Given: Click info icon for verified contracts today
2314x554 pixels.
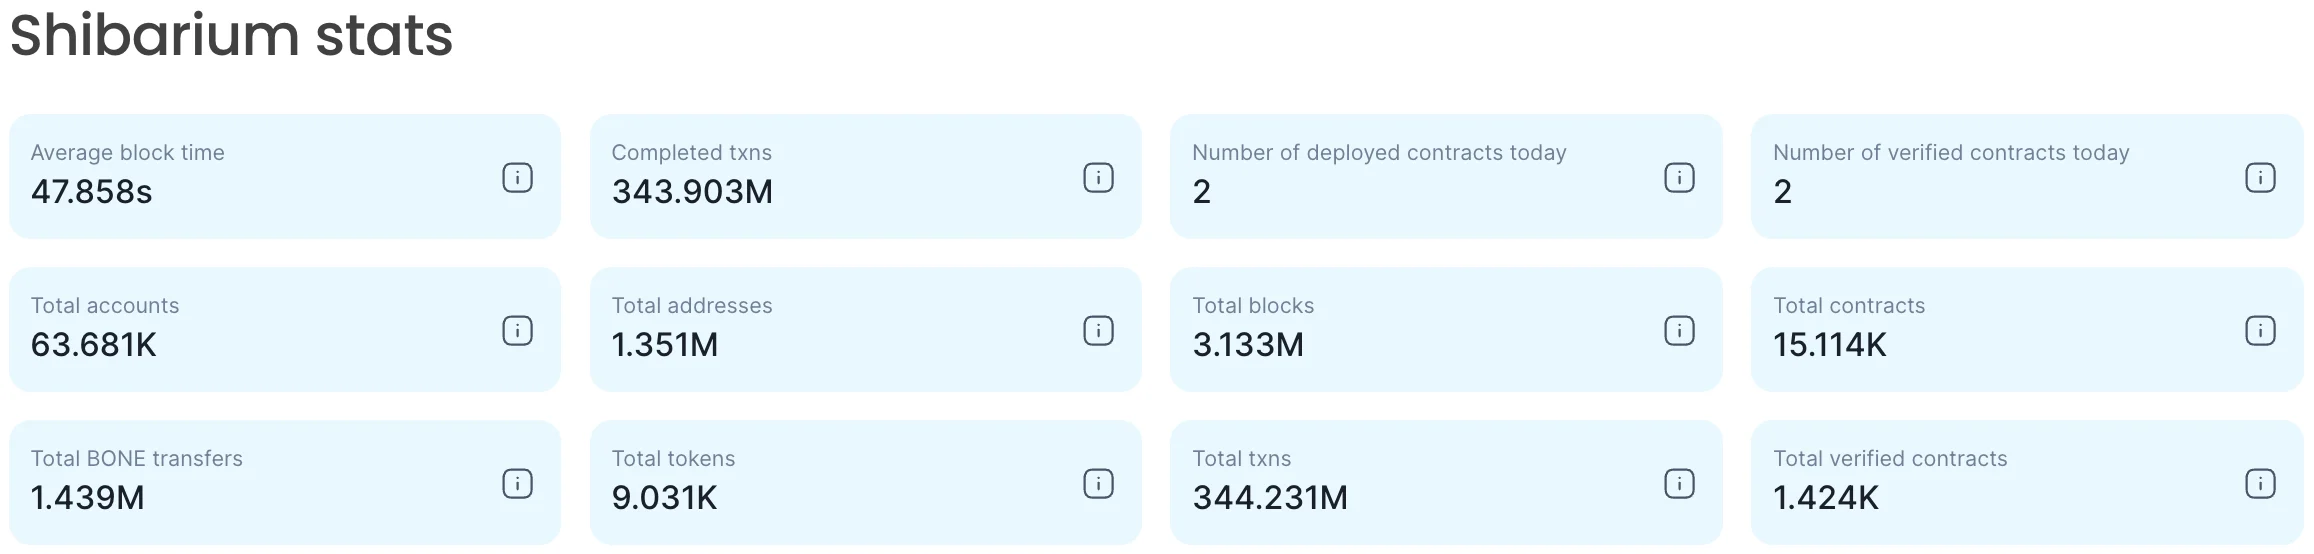Looking at the screenshot, I should click(2260, 178).
